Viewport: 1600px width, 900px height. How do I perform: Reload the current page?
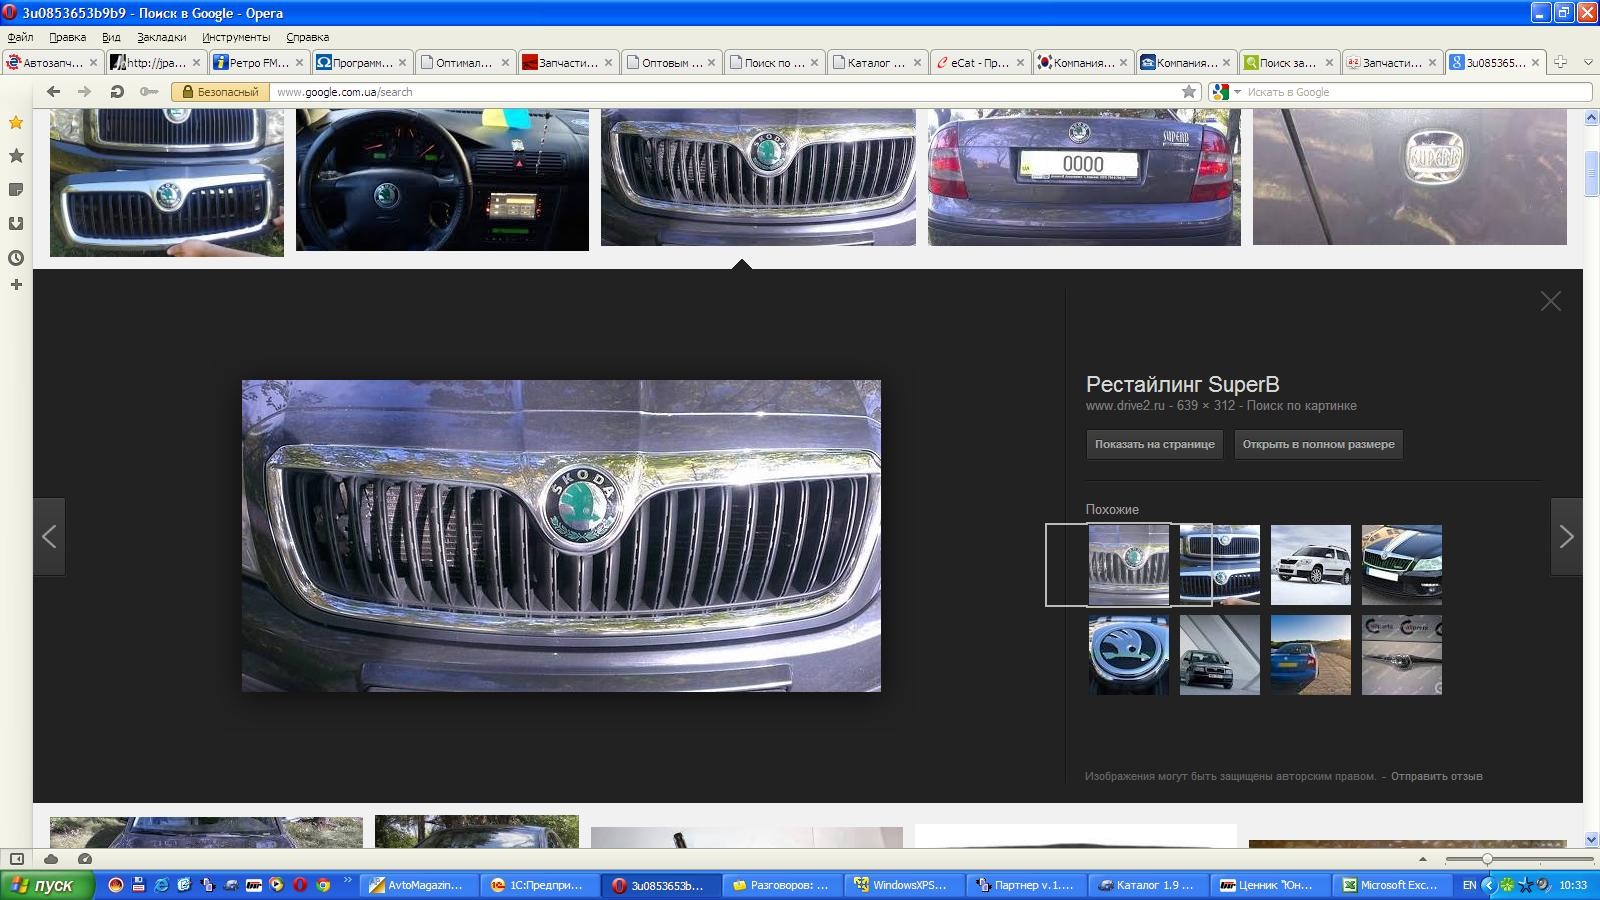tap(117, 91)
